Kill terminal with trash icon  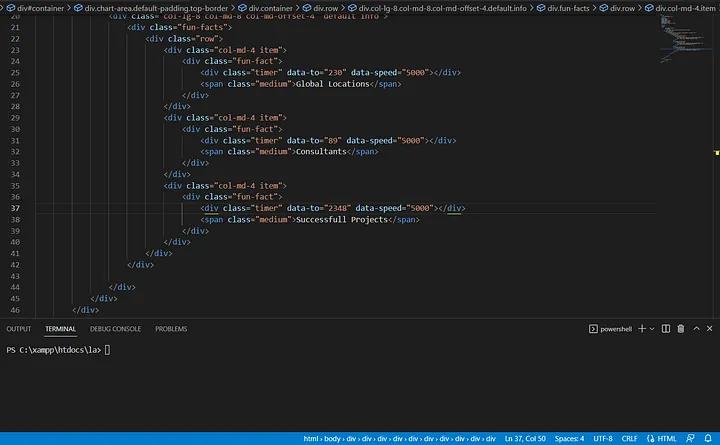click(681, 328)
